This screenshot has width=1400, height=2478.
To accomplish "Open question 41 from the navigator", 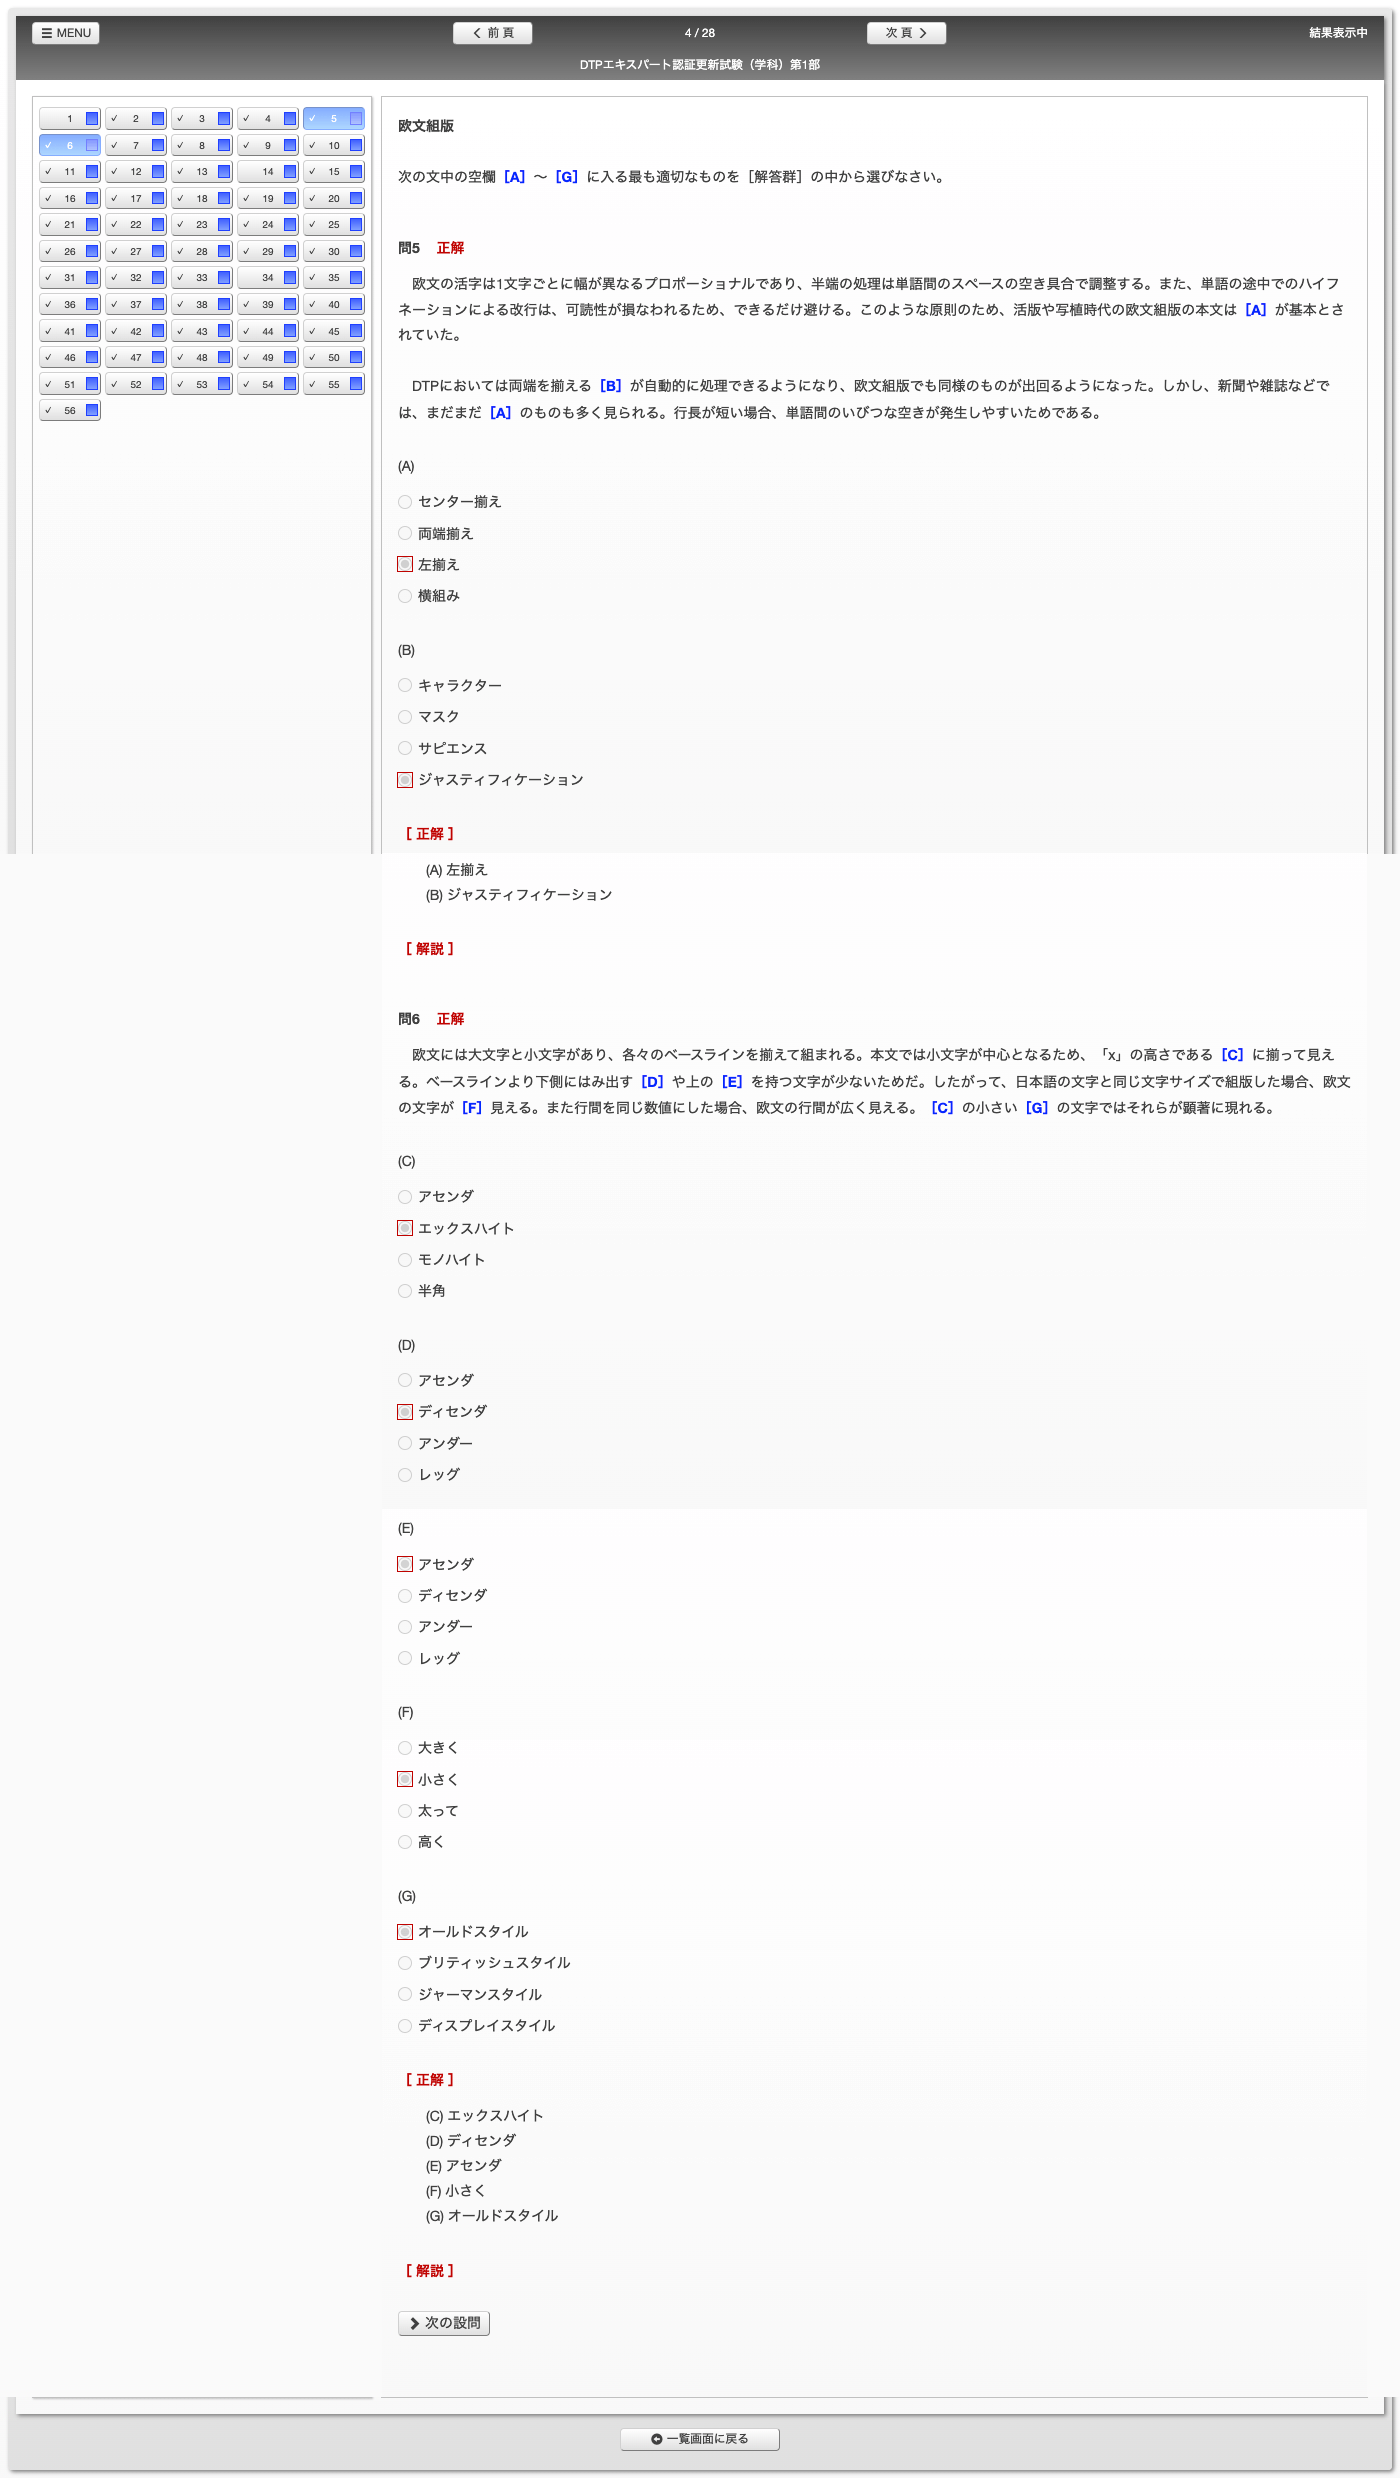I will pos(70,331).
